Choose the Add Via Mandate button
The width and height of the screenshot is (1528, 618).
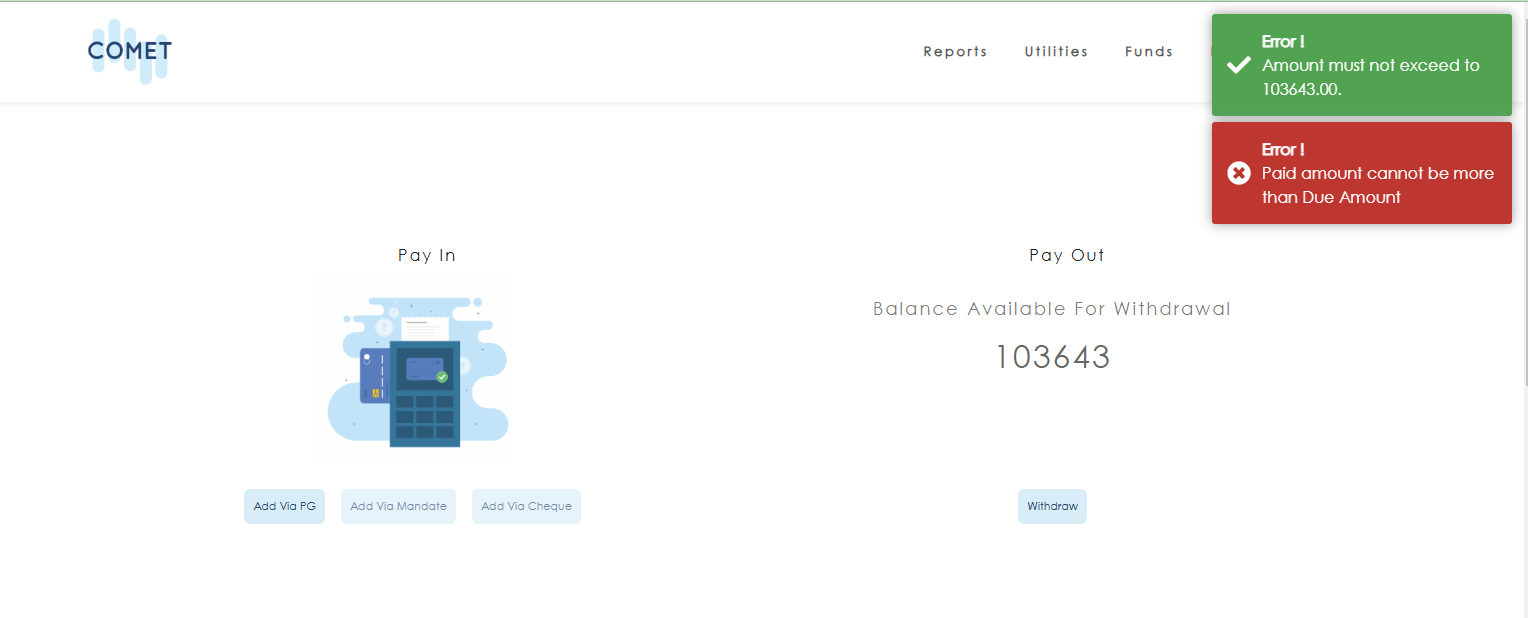[x=398, y=506]
